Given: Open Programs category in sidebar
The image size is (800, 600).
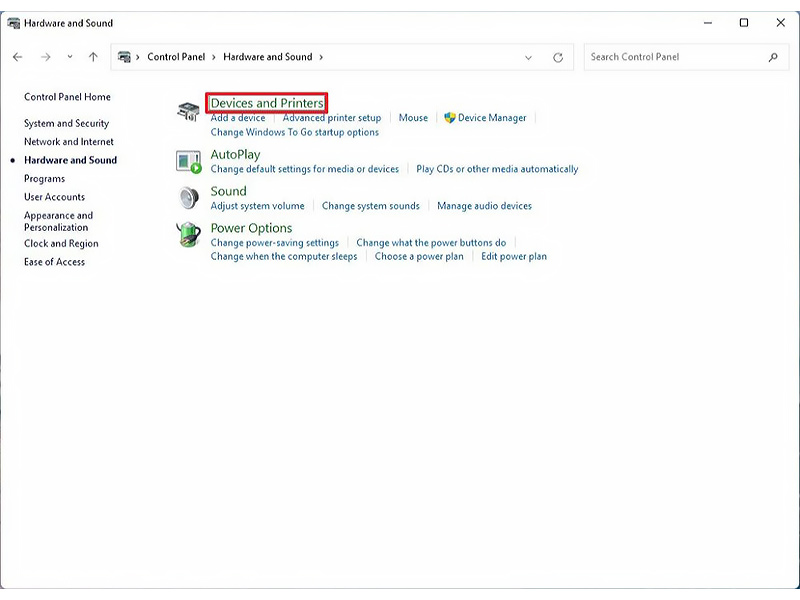Looking at the screenshot, I should click(44, 179).
